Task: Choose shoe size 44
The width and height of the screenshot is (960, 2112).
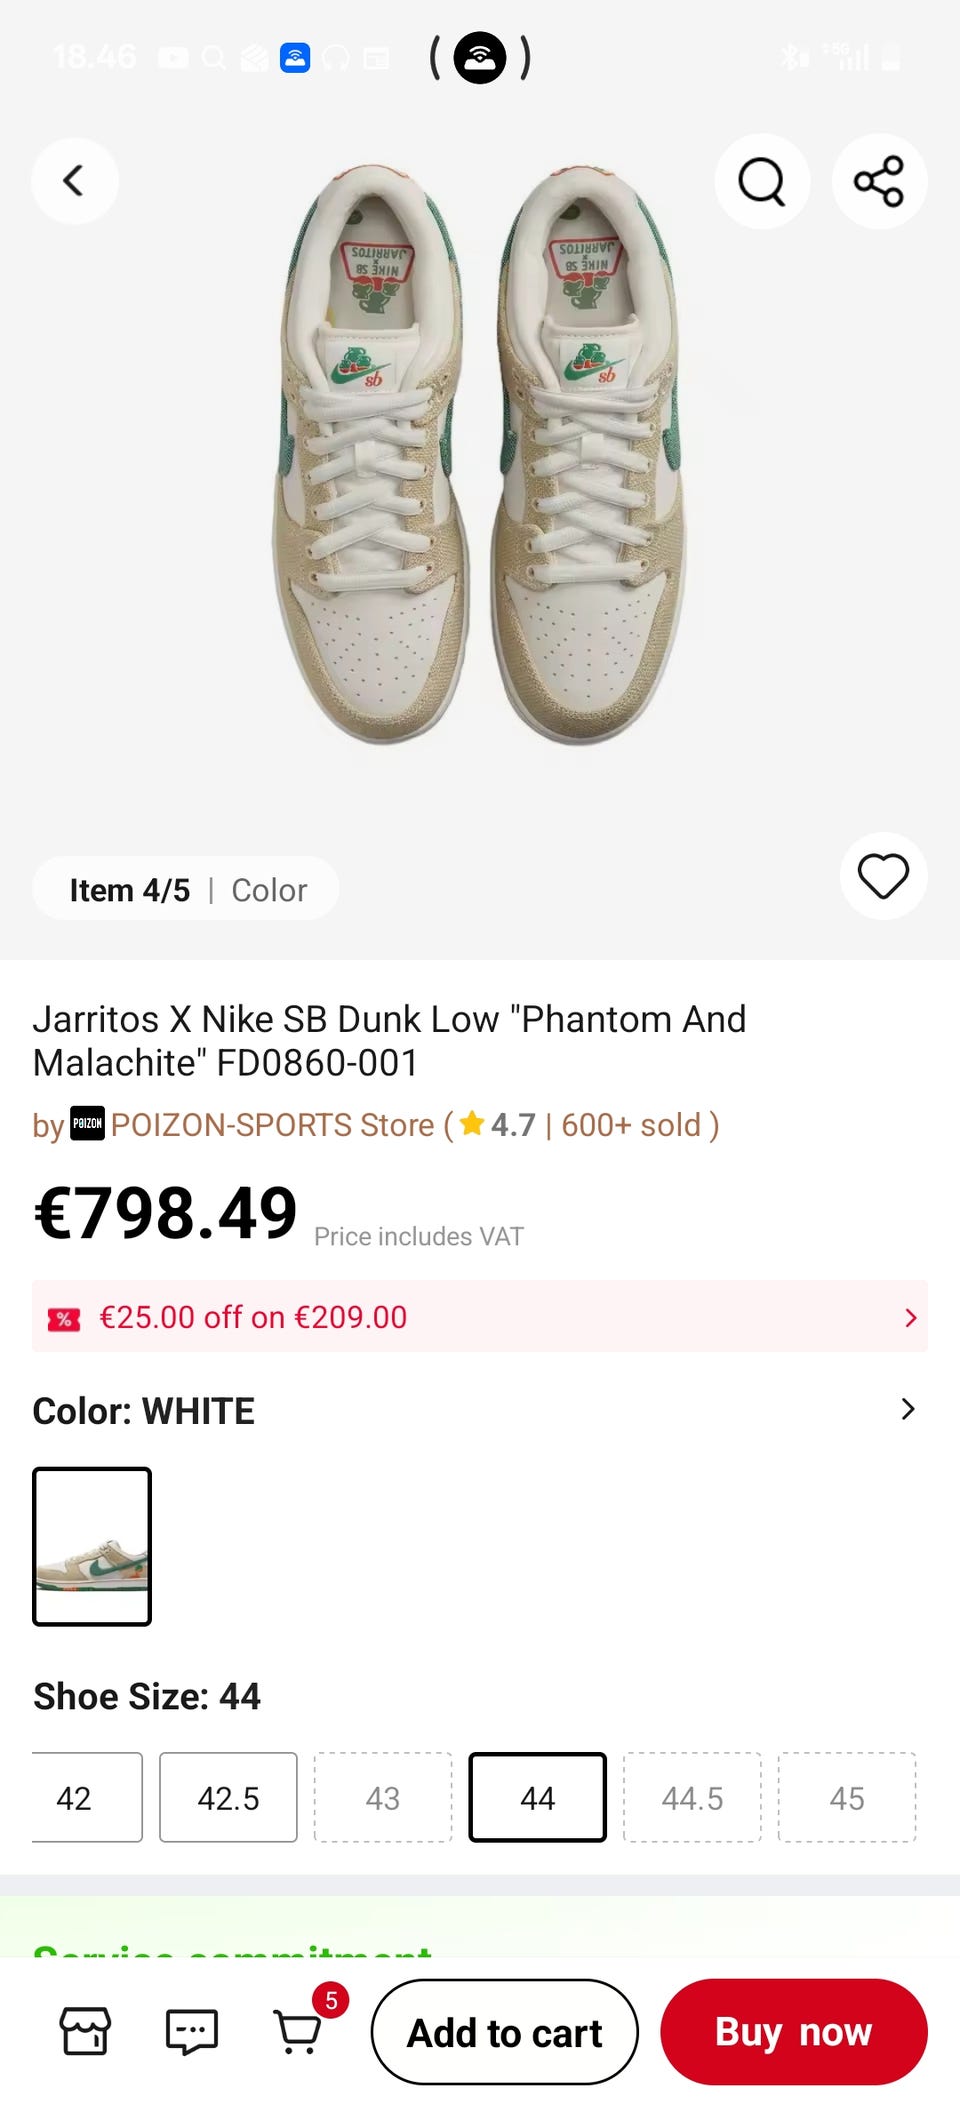Action: click(x=537, y=1797)
